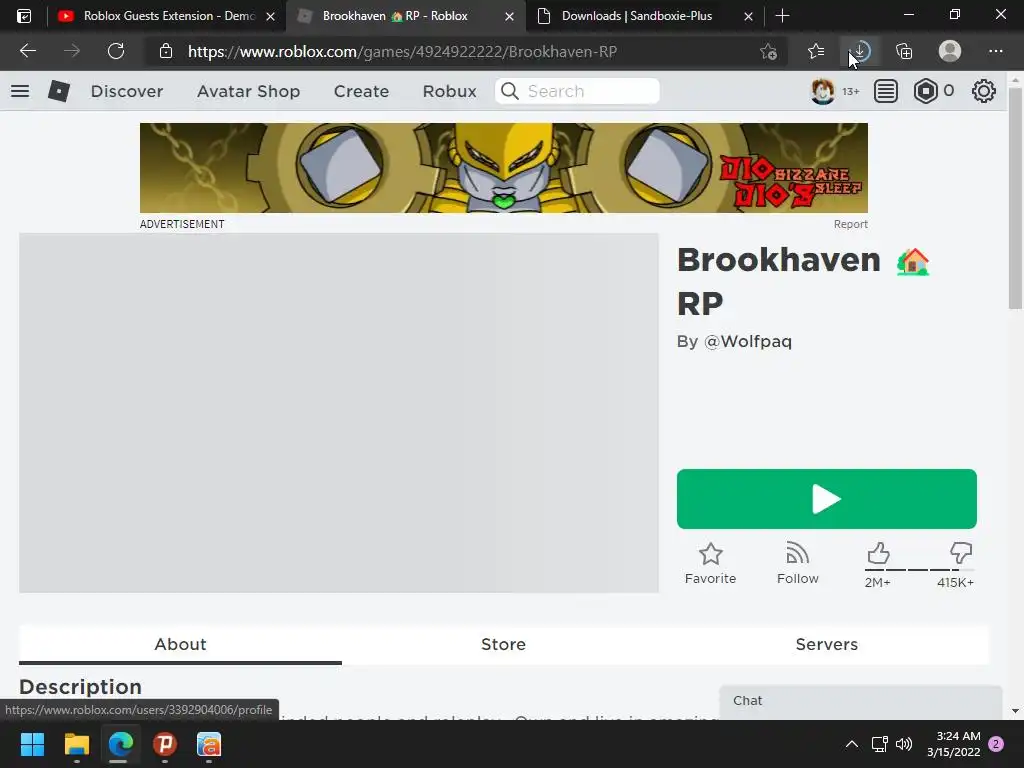The height and width of the screenshot is (768, 1024).
Task: Open the Roblox settings gear icon
Action: pos(984,91)
